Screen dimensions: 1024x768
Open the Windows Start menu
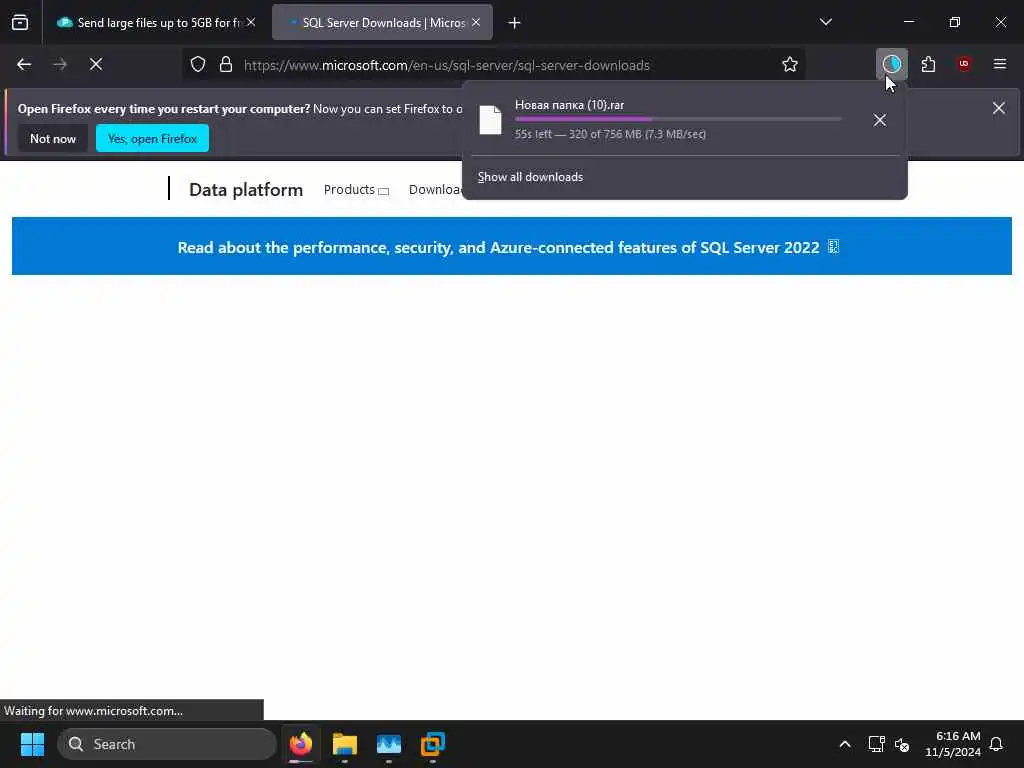[x=32, y=744]
